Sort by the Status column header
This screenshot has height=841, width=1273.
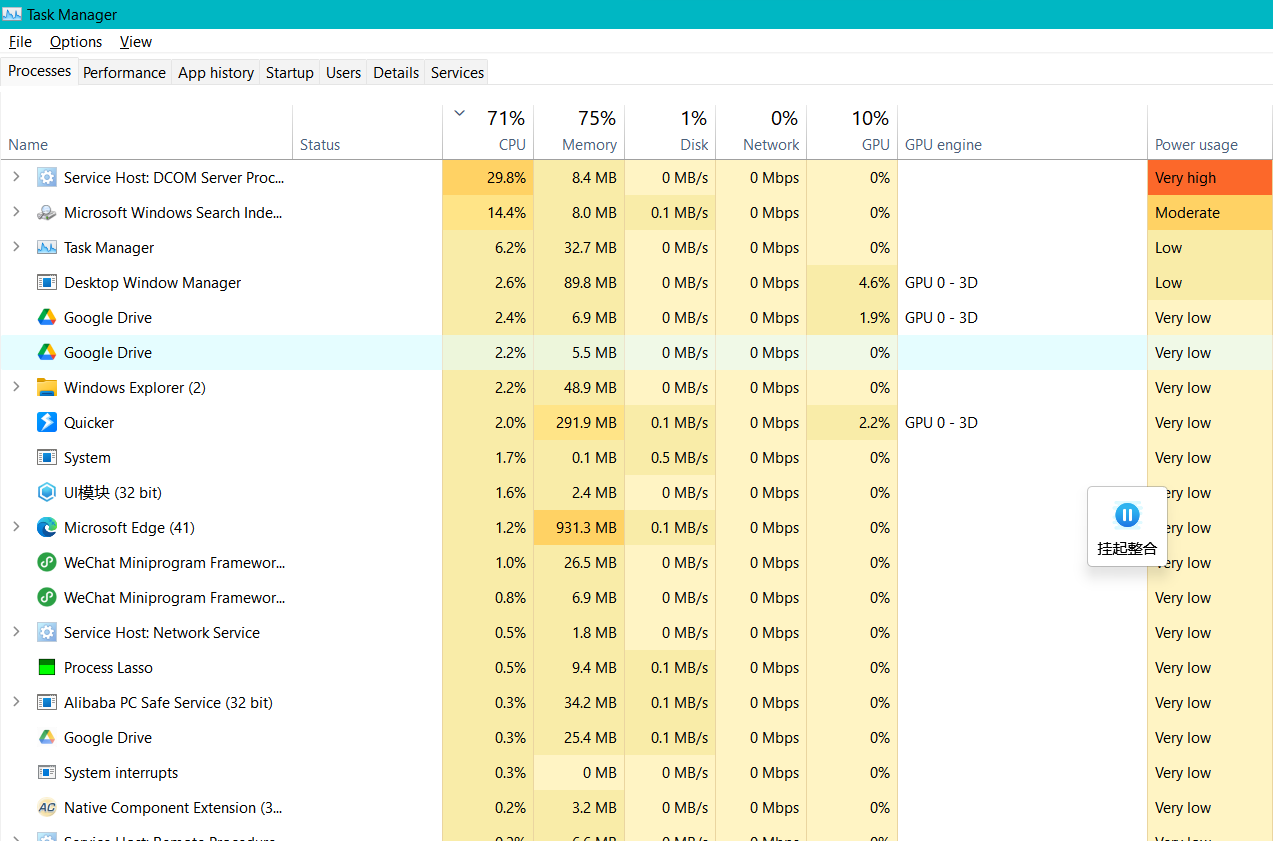pos(367,132)
